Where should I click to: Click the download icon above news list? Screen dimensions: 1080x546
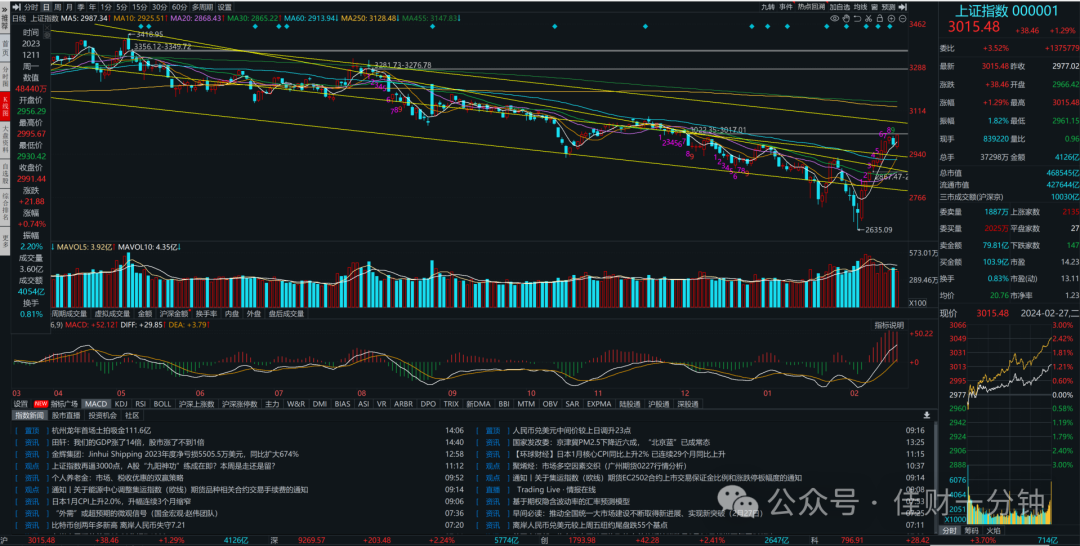(927, 415)
